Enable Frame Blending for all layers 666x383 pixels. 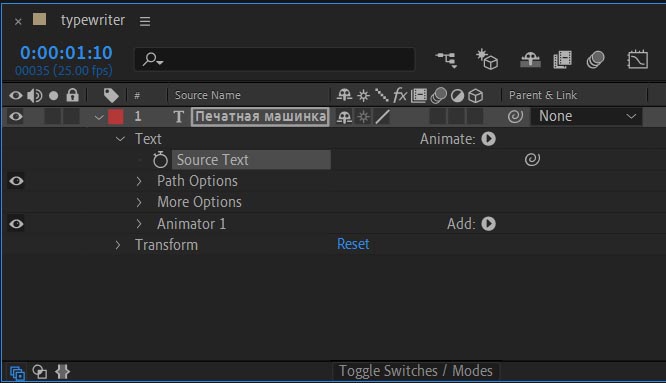coord(562,60)
